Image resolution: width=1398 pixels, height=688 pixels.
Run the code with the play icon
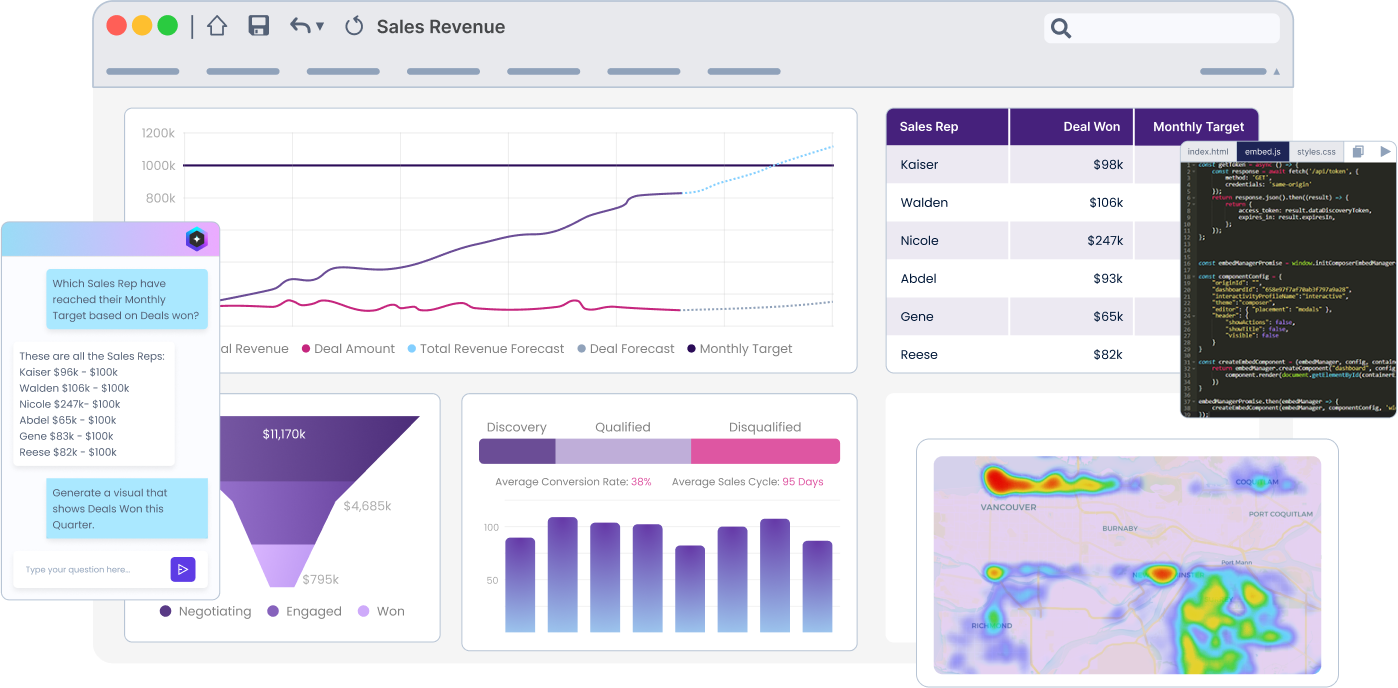click(x=1385, y=152)
